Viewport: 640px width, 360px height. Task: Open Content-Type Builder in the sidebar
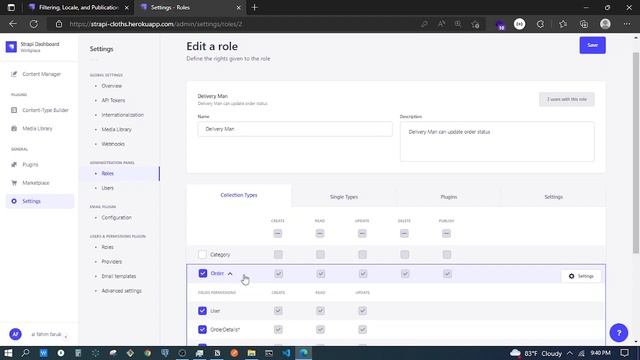tap(40, 110)
